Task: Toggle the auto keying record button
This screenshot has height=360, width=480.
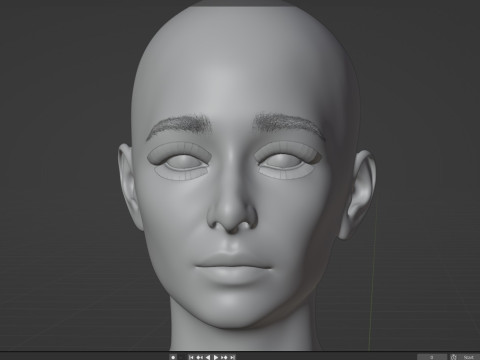Action: (x=173, y=357)
